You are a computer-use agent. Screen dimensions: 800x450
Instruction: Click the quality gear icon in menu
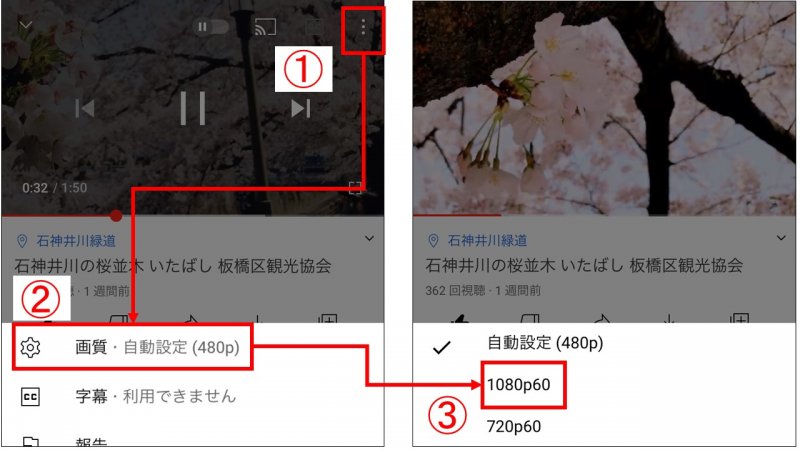tap(30, 347)
